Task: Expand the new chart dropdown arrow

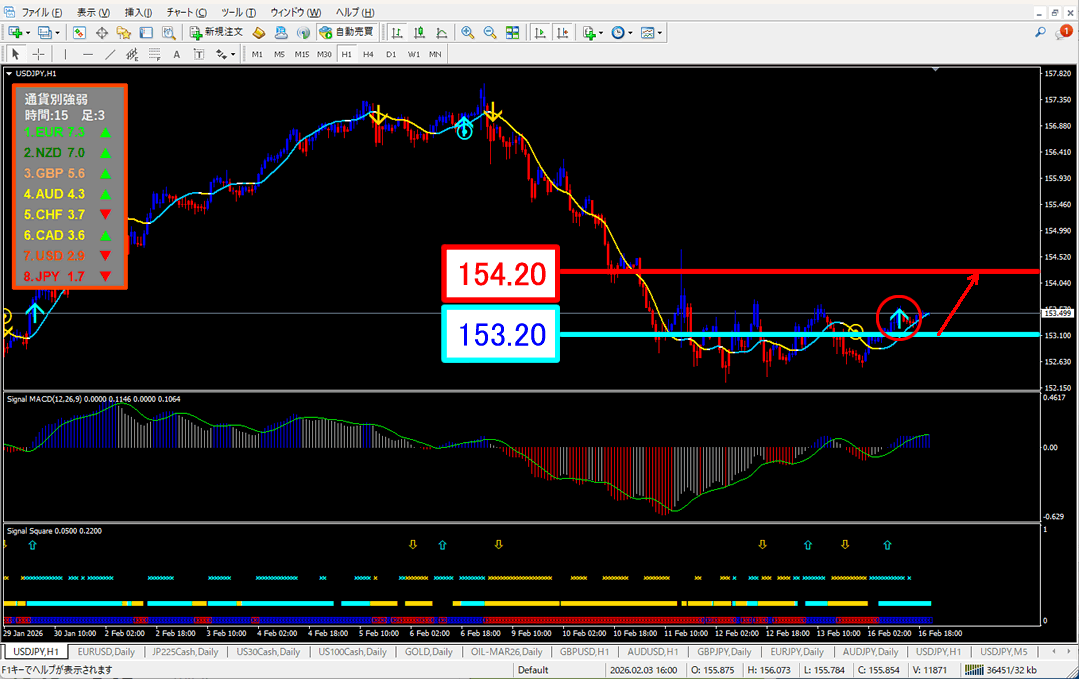Action: 30,32
